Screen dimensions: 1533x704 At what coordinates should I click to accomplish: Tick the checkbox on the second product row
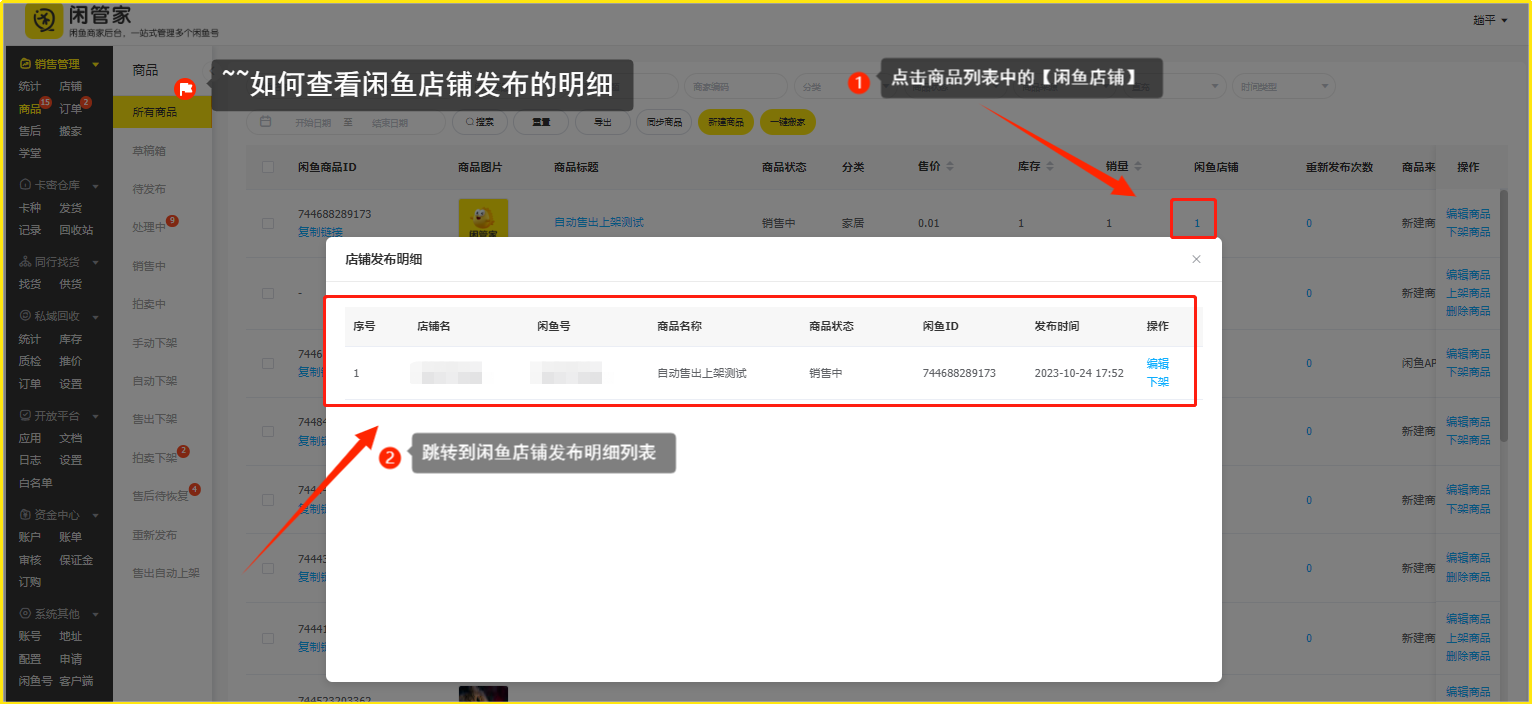click(x=268, y=293)
